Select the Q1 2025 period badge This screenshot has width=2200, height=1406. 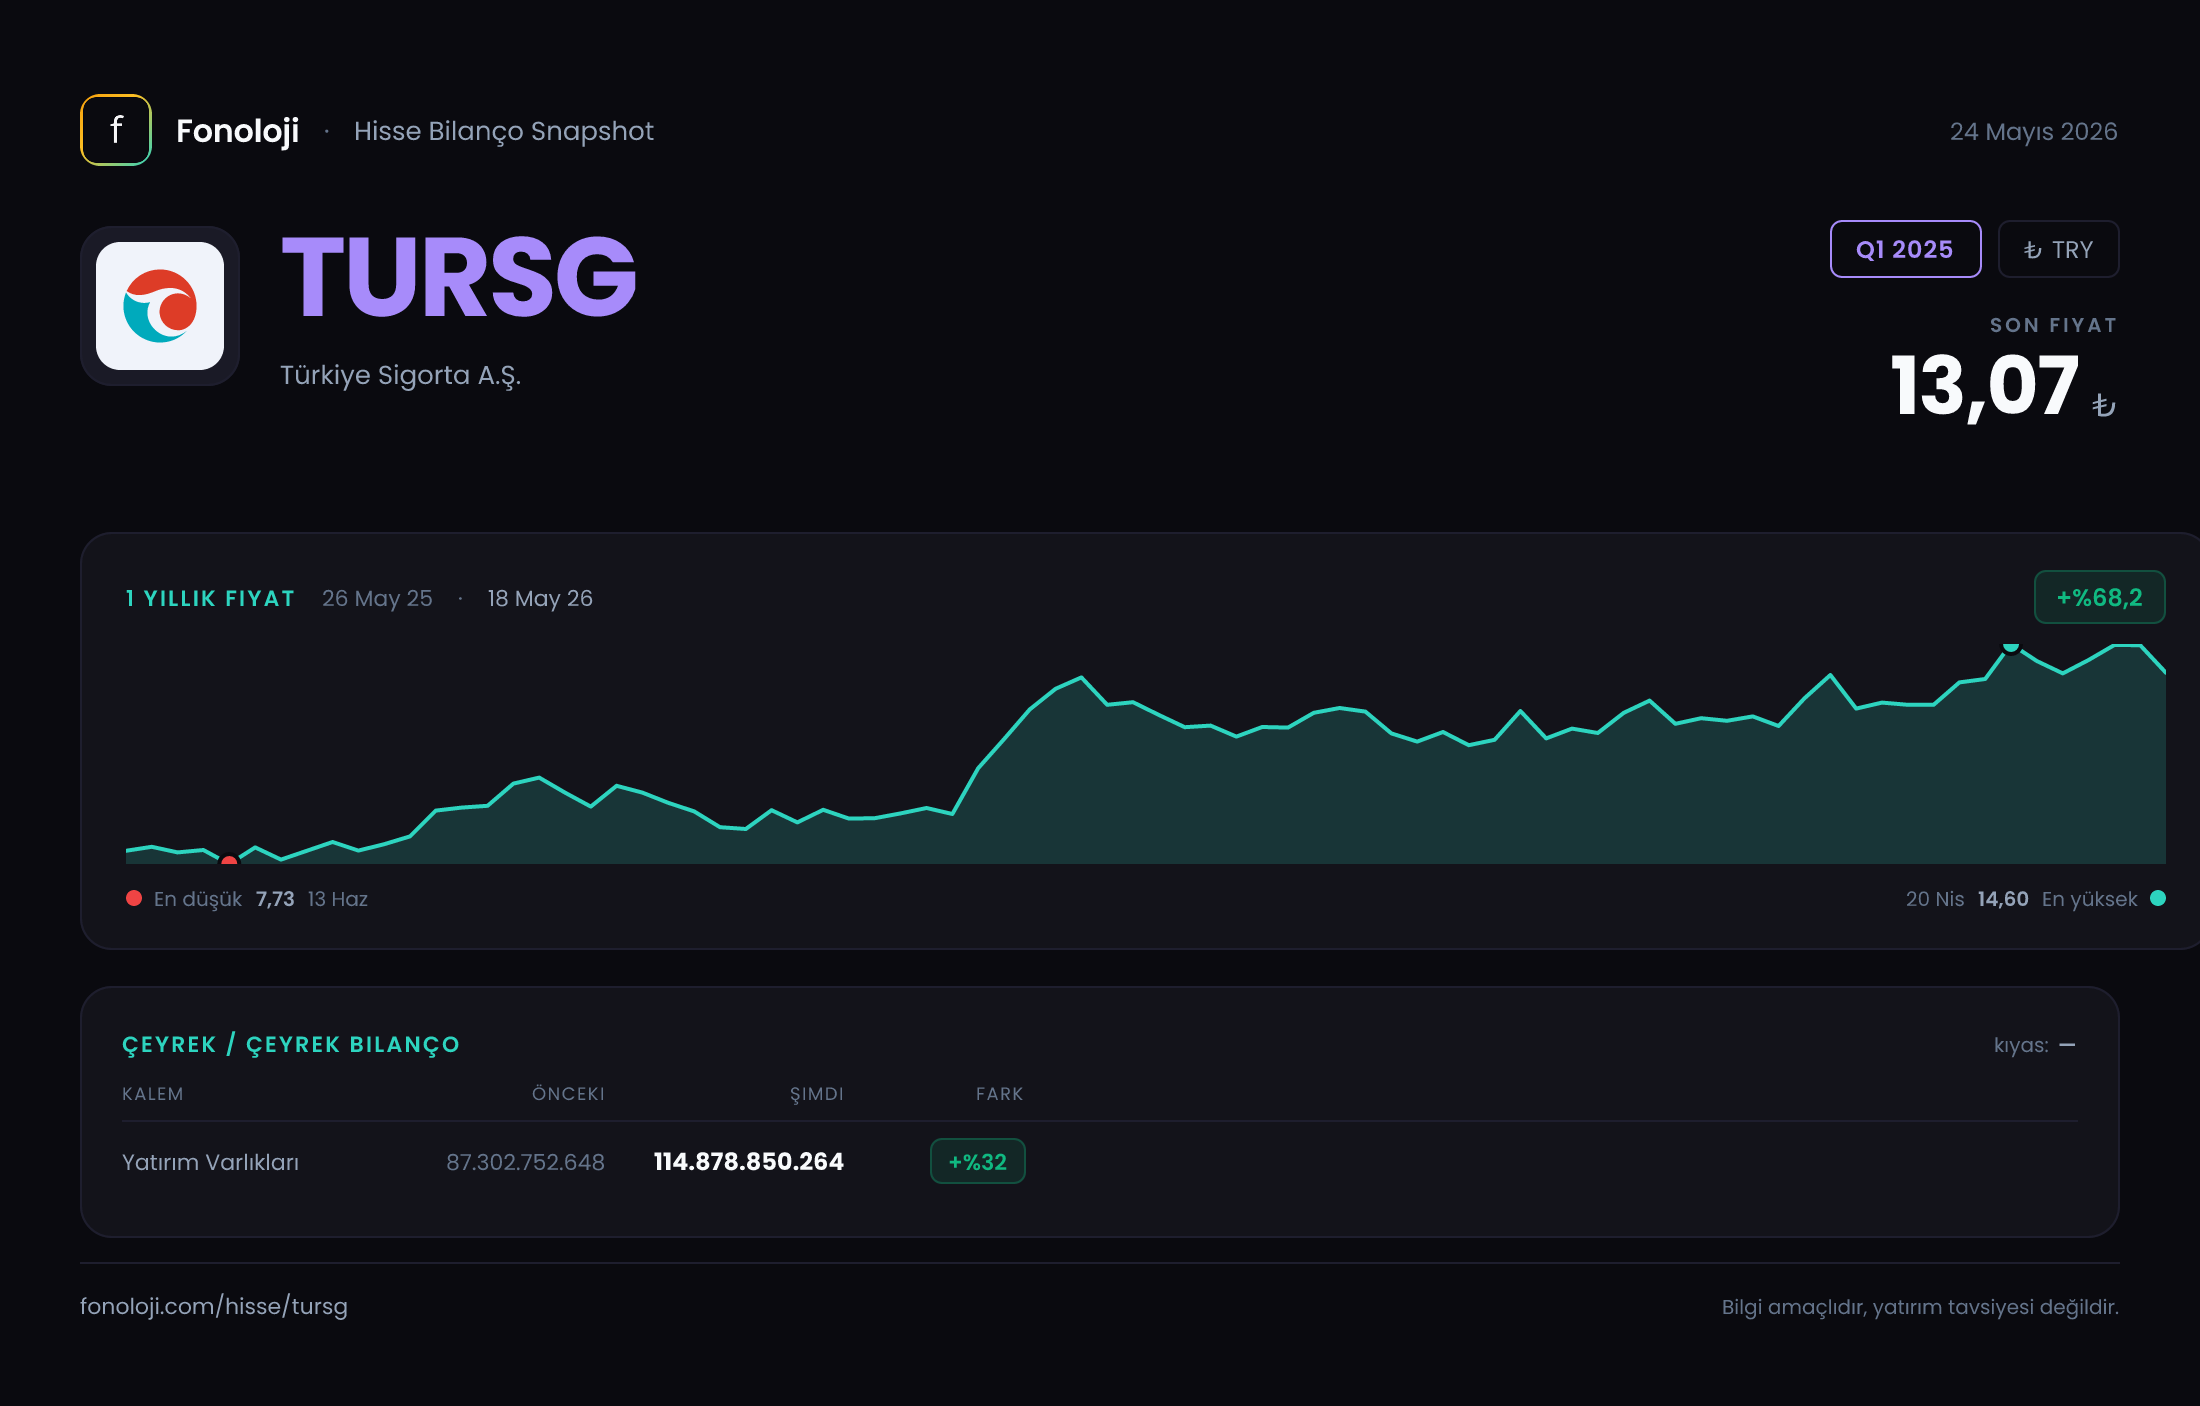pyautogui.click(x=1905, y=249)
